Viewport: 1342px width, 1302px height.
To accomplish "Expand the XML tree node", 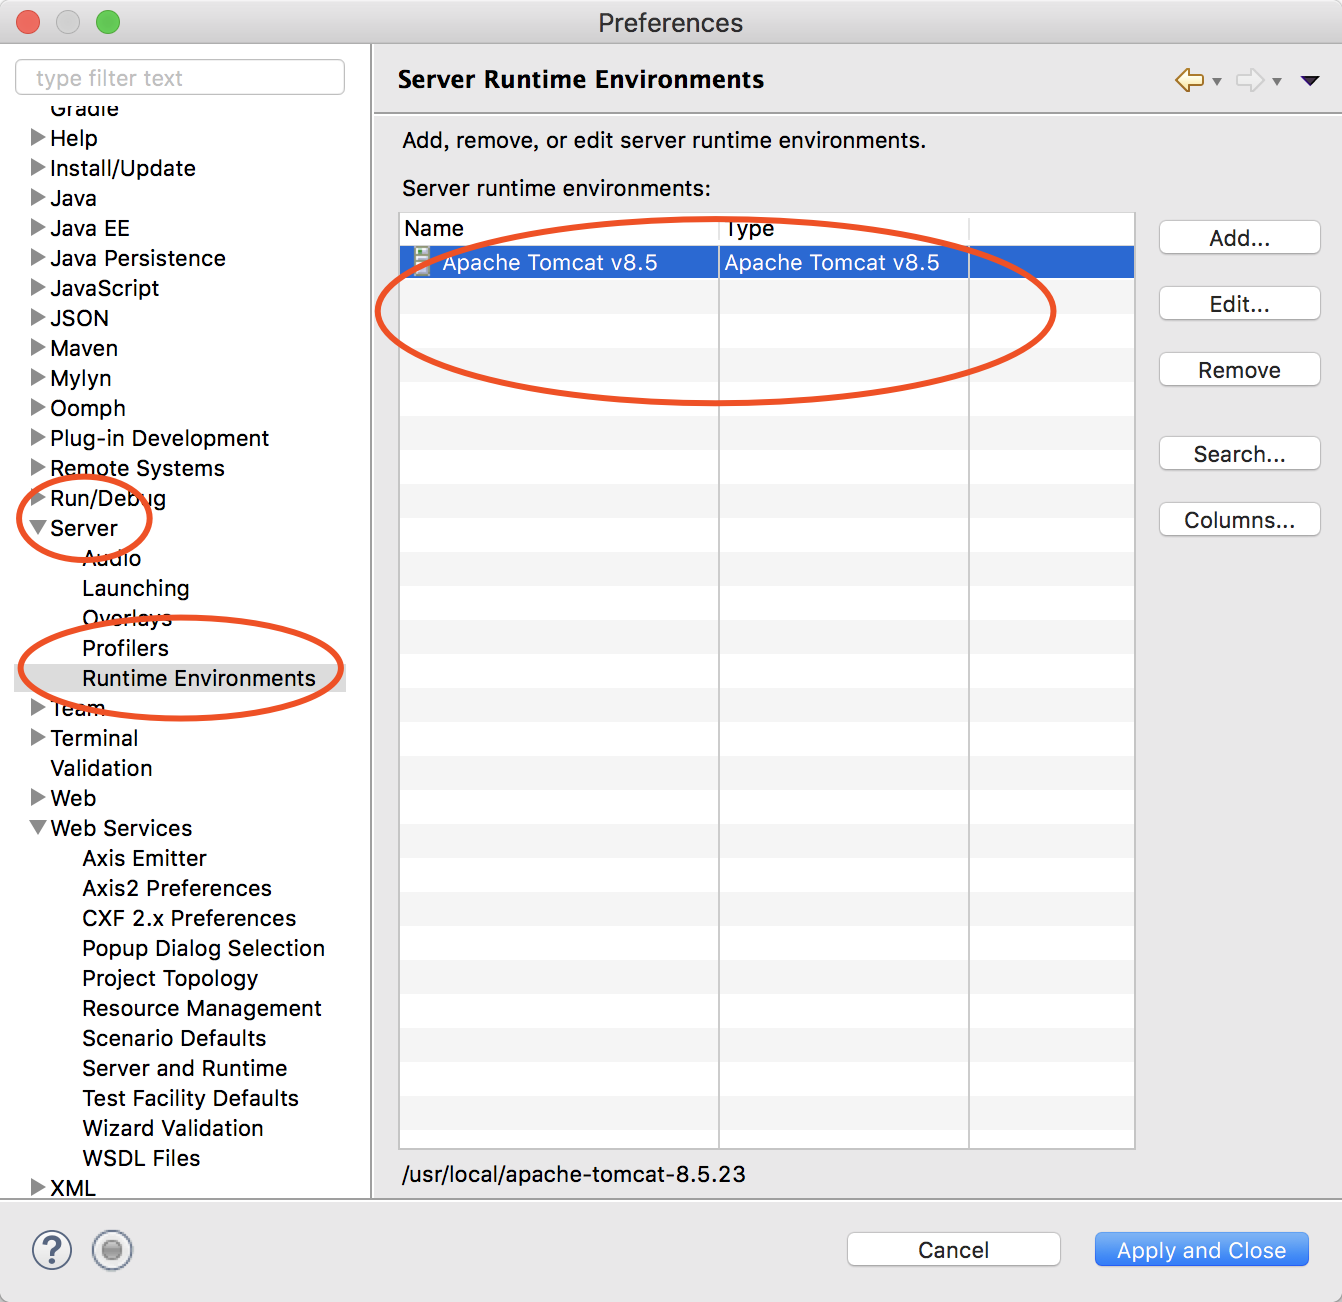I will coord(38,1187).
